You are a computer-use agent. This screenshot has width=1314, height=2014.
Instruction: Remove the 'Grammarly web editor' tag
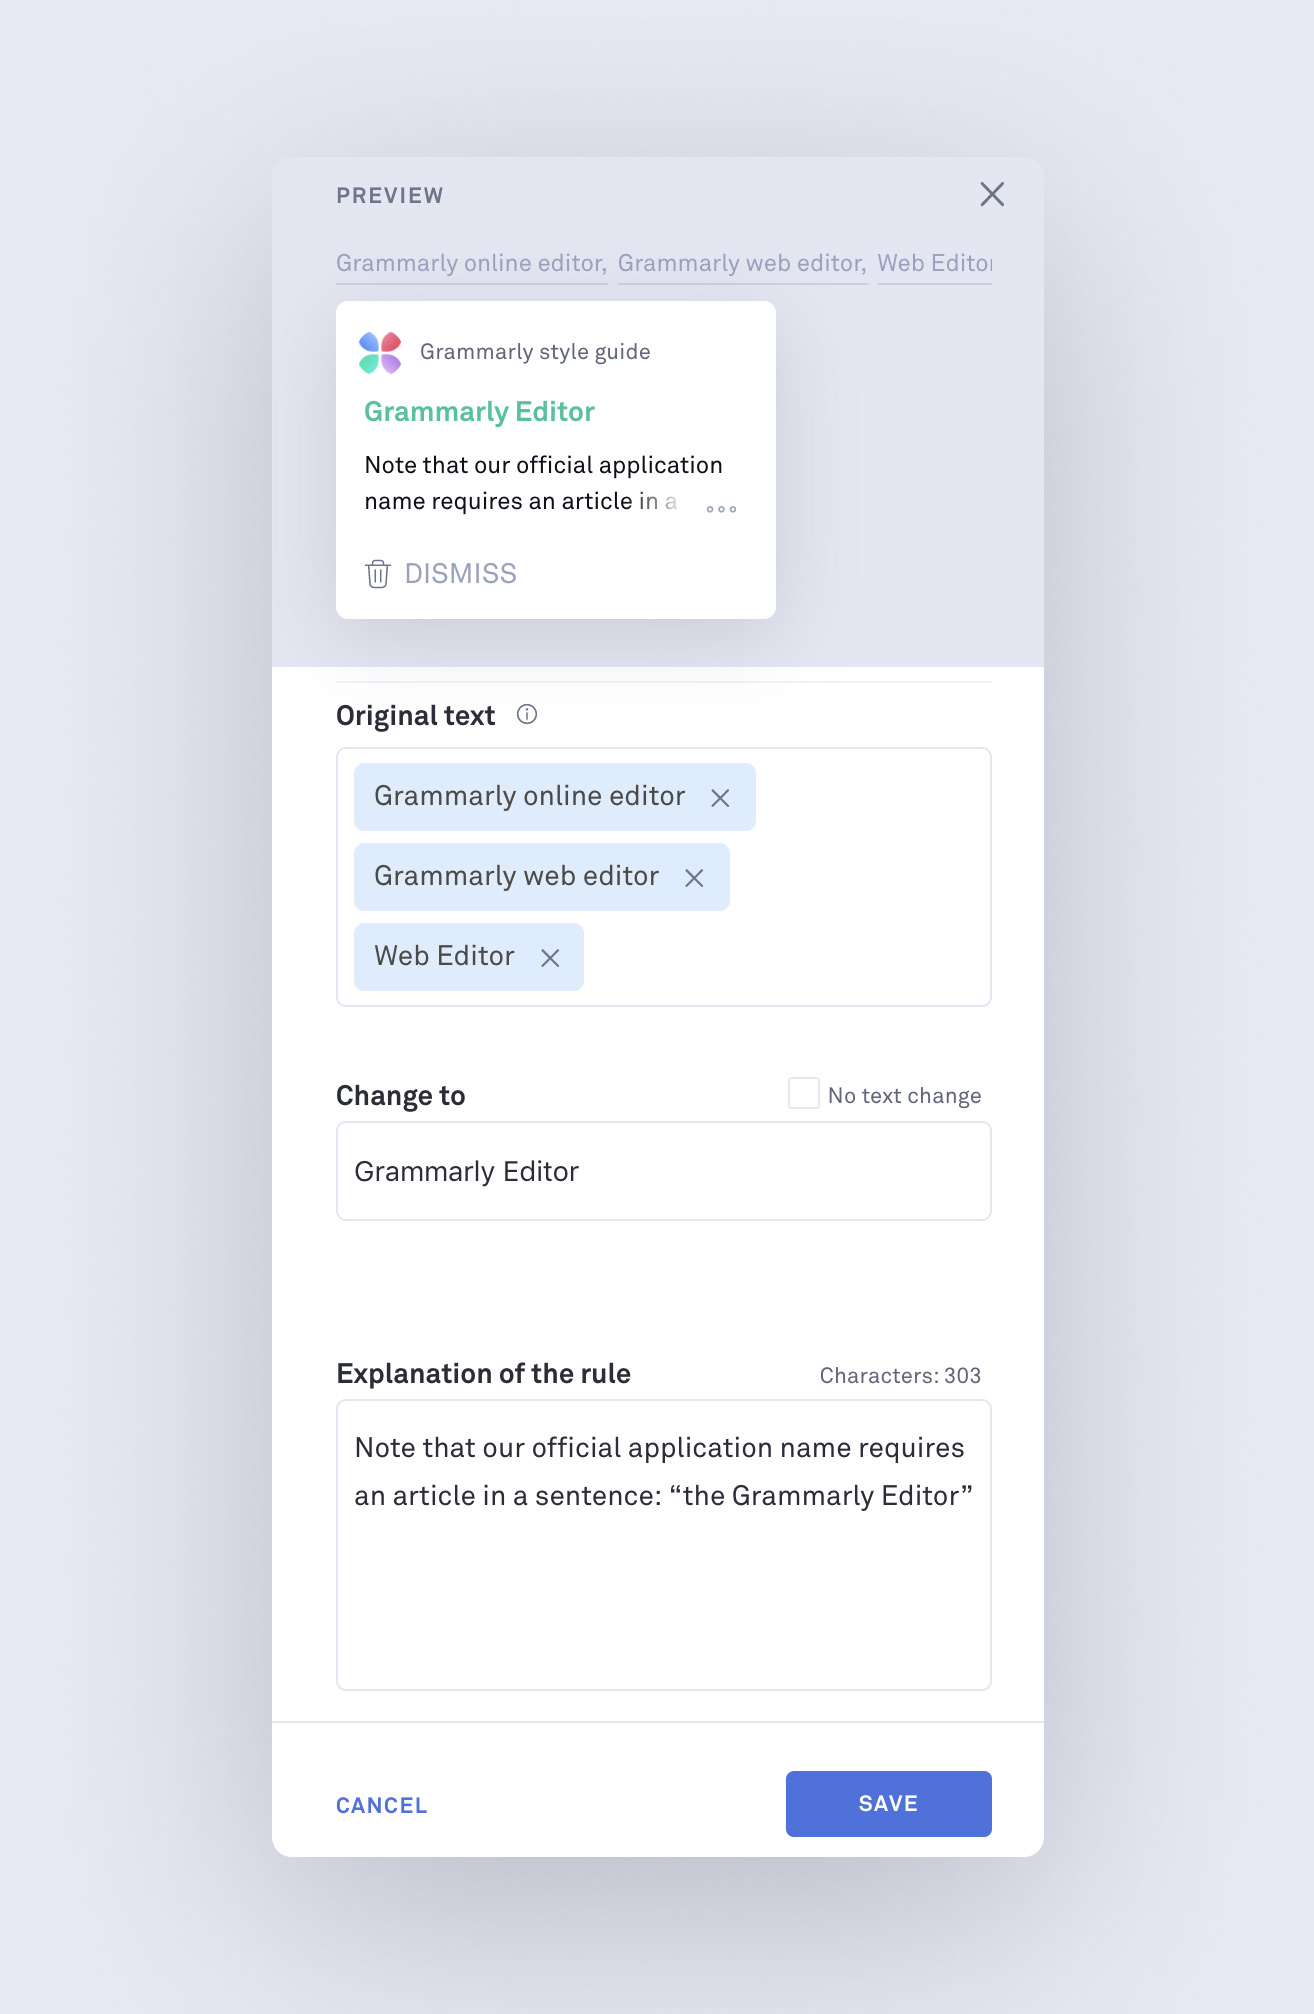click(x=694, y=878)
